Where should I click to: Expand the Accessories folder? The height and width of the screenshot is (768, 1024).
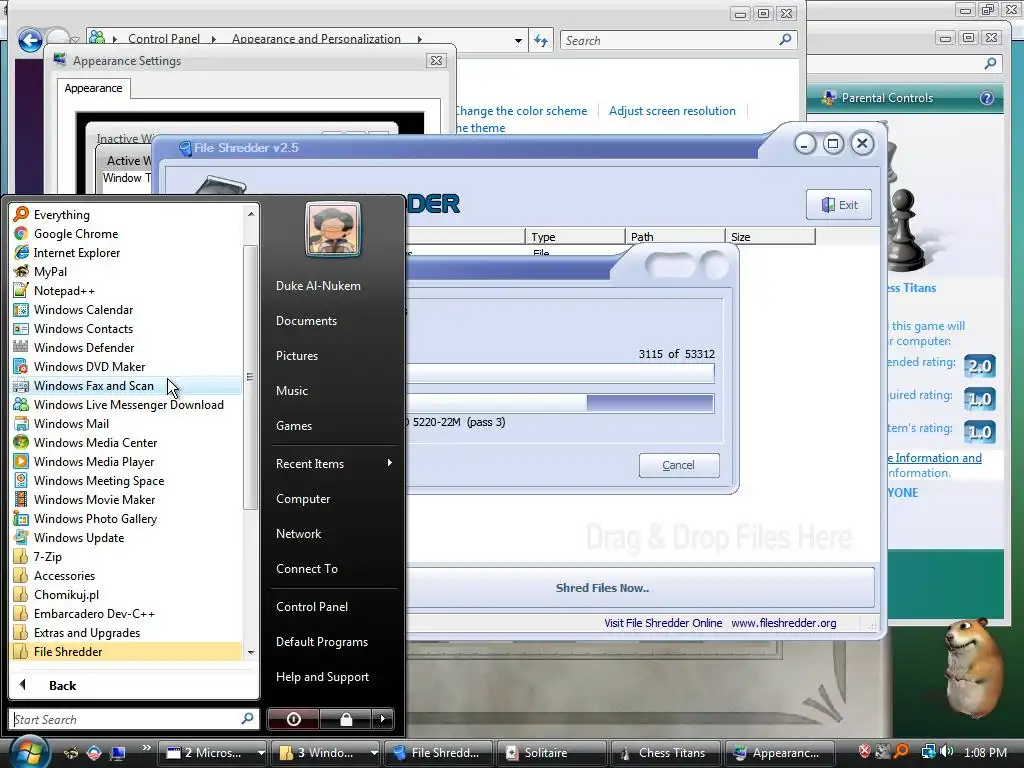click(x=127, y=575)
